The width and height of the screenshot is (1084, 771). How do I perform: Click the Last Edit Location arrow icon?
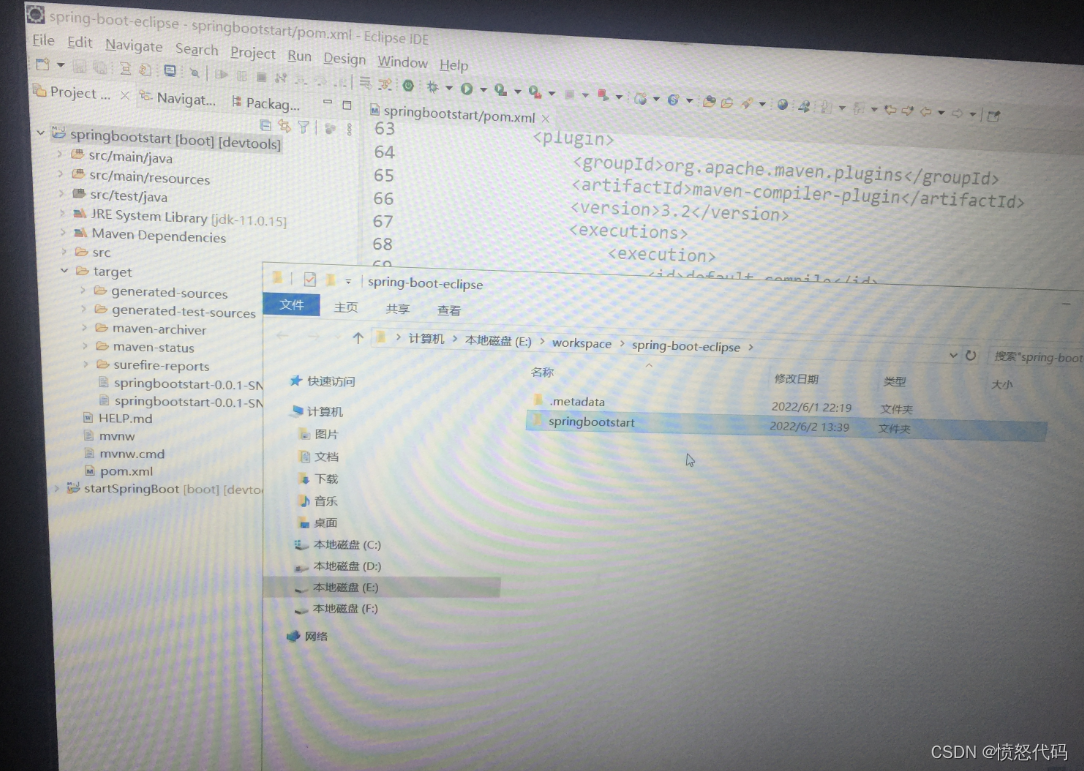tap(891, 110)
